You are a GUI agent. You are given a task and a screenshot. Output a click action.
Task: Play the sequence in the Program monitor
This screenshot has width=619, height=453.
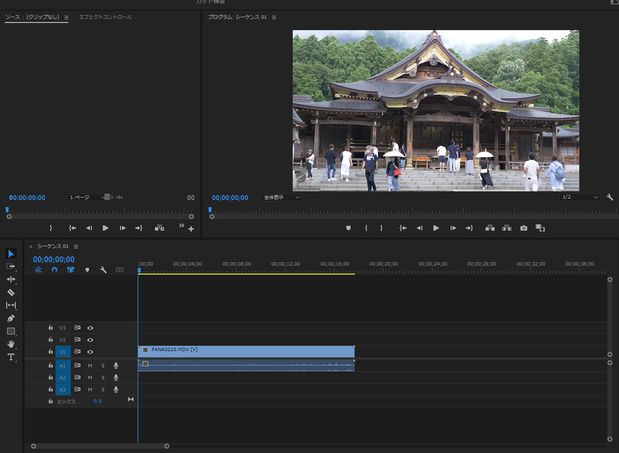[436, 228]
